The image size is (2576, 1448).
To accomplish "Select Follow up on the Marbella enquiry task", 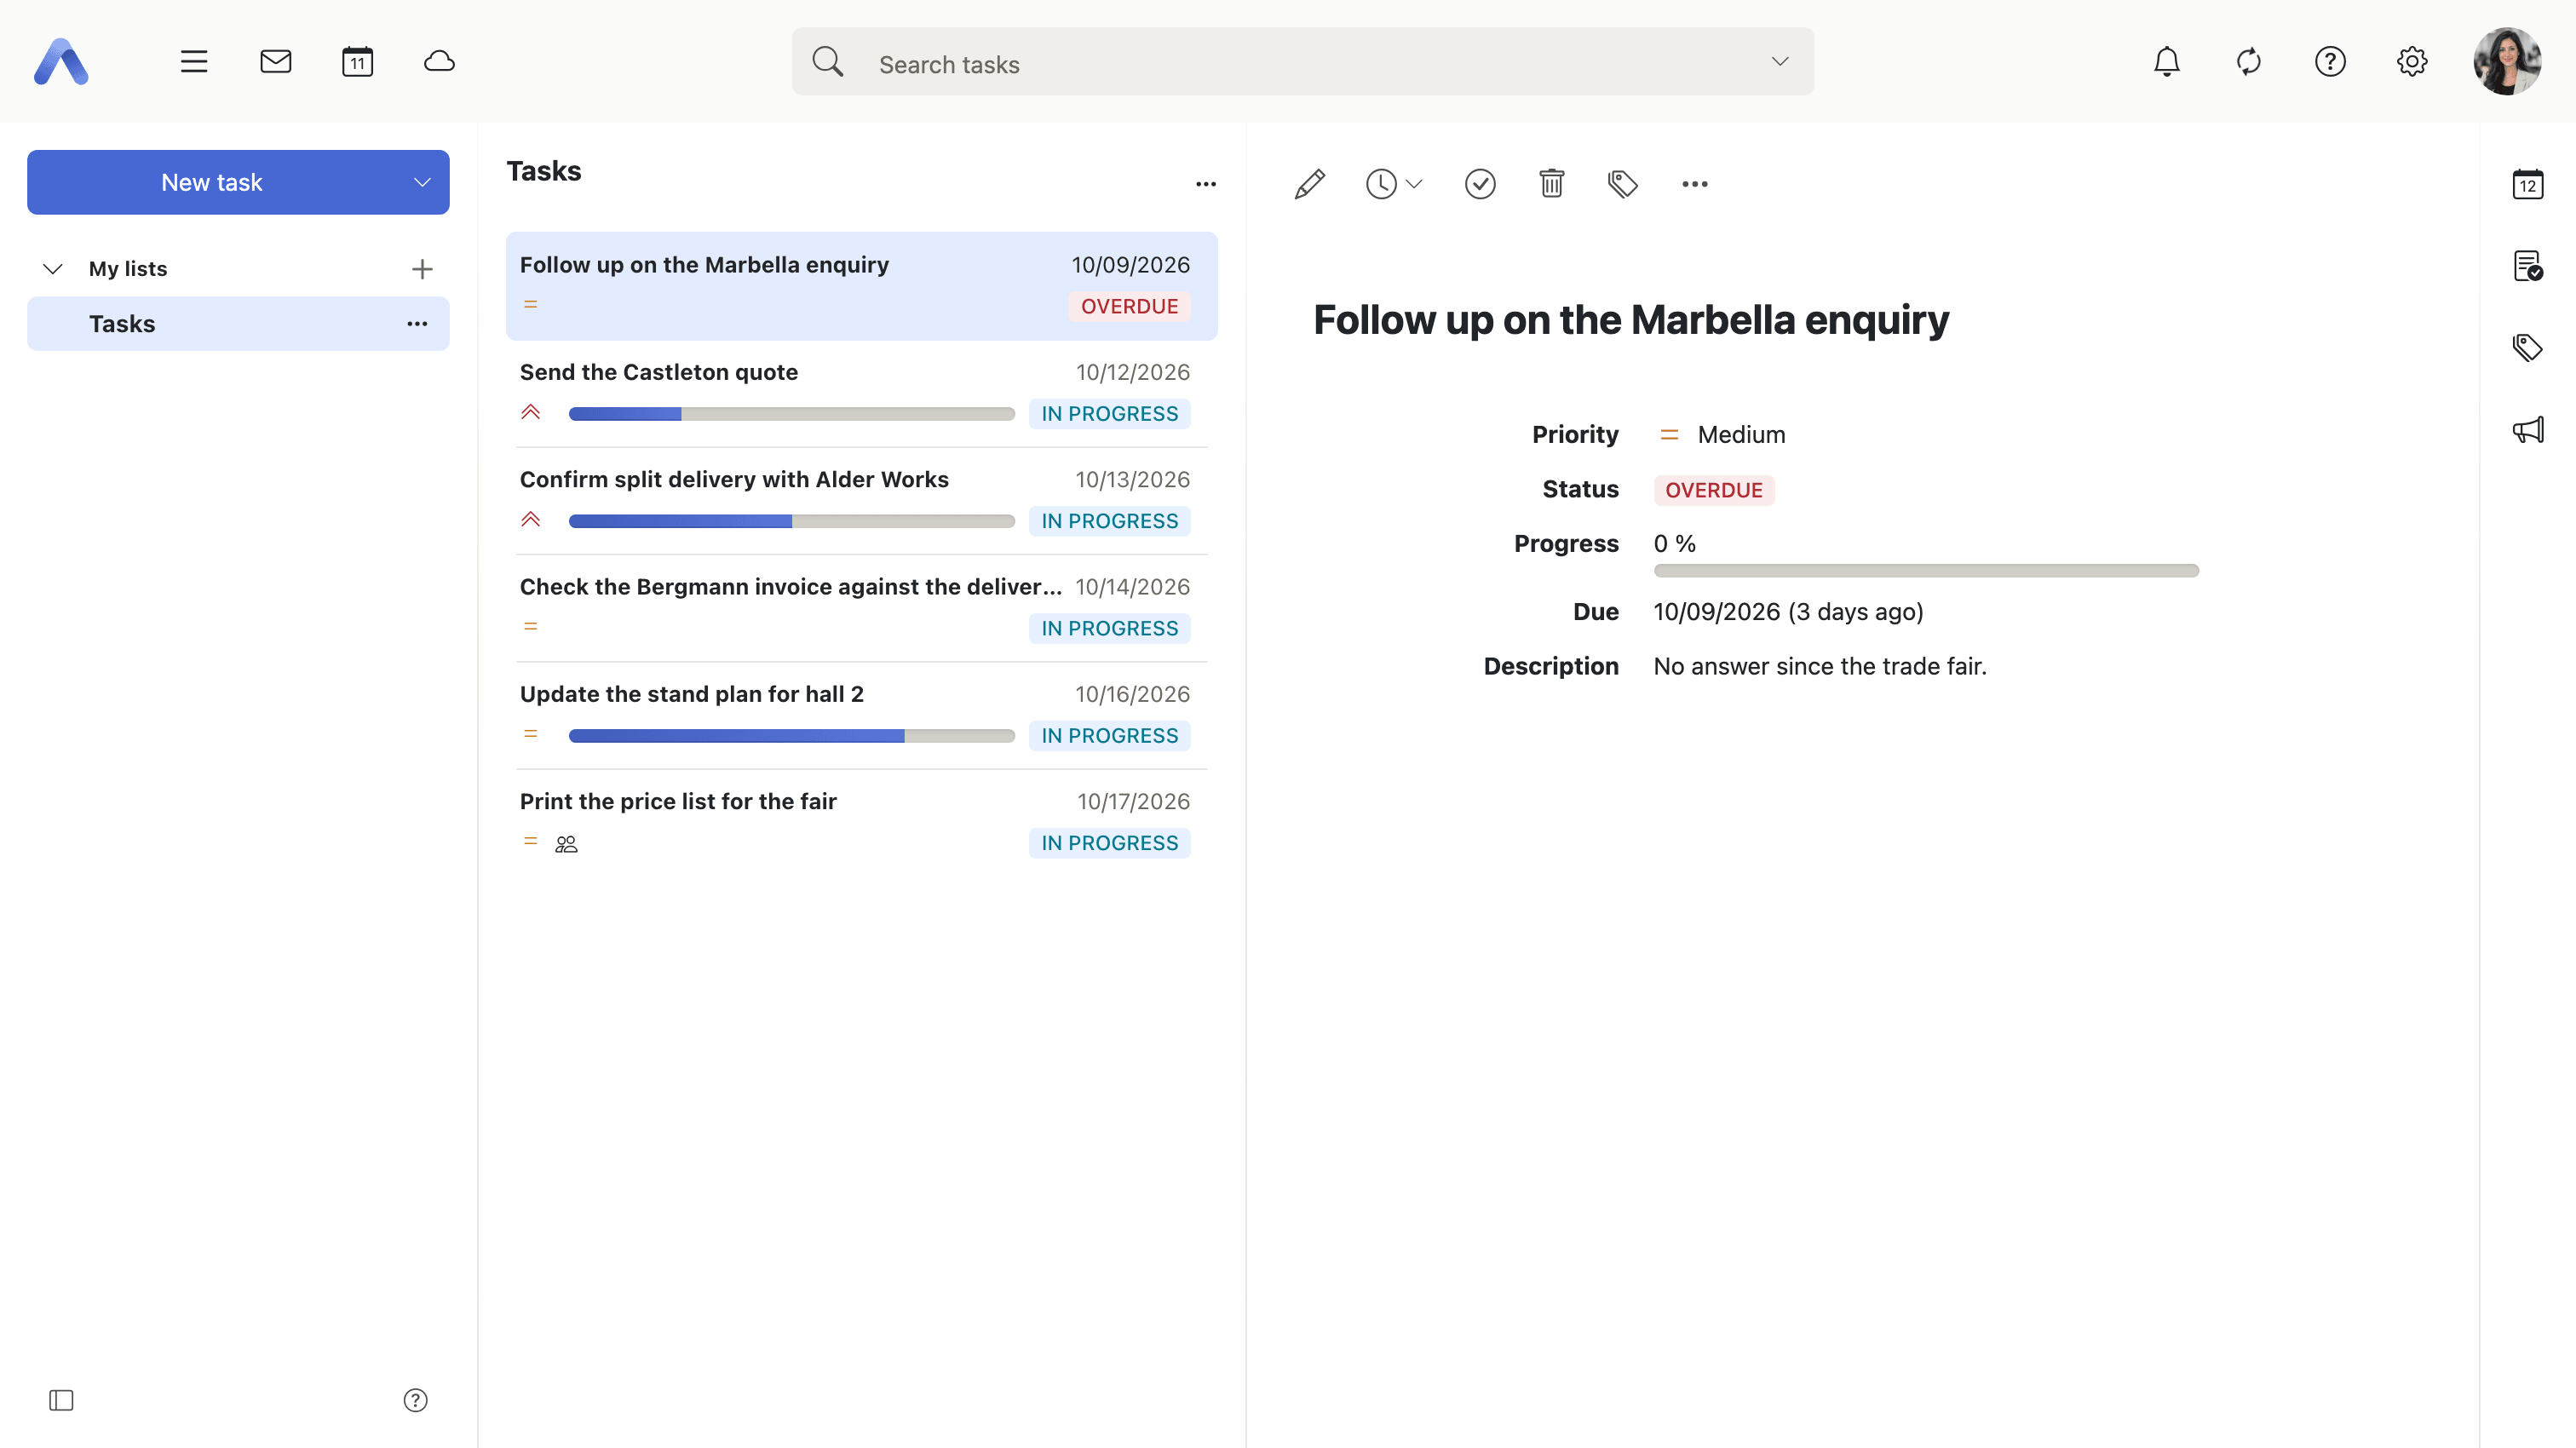I will (x=862, y=286).
